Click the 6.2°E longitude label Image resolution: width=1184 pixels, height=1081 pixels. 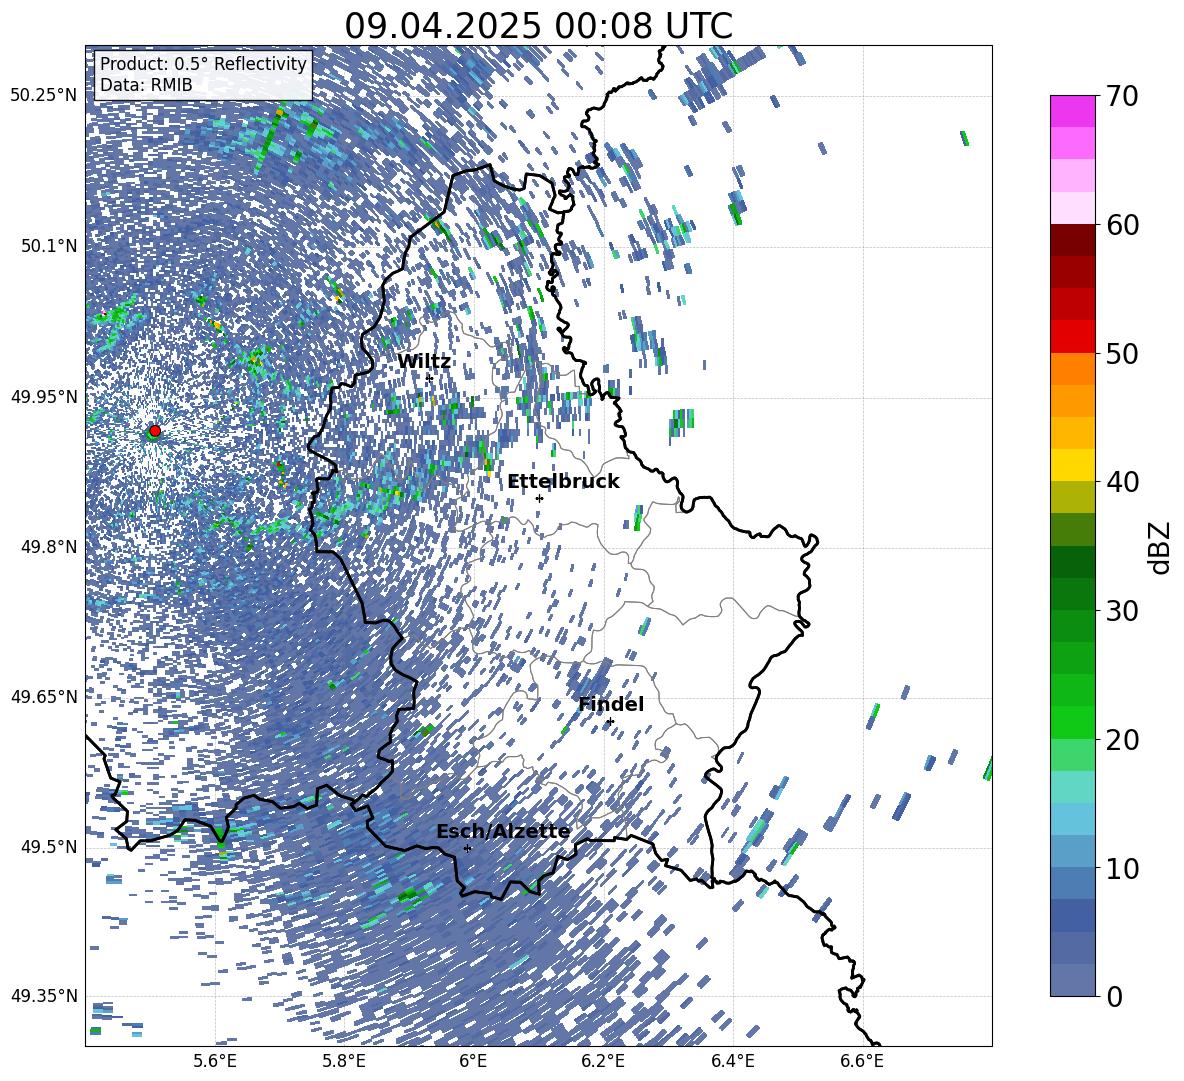pyautogui.click(x=603, y=1061)
